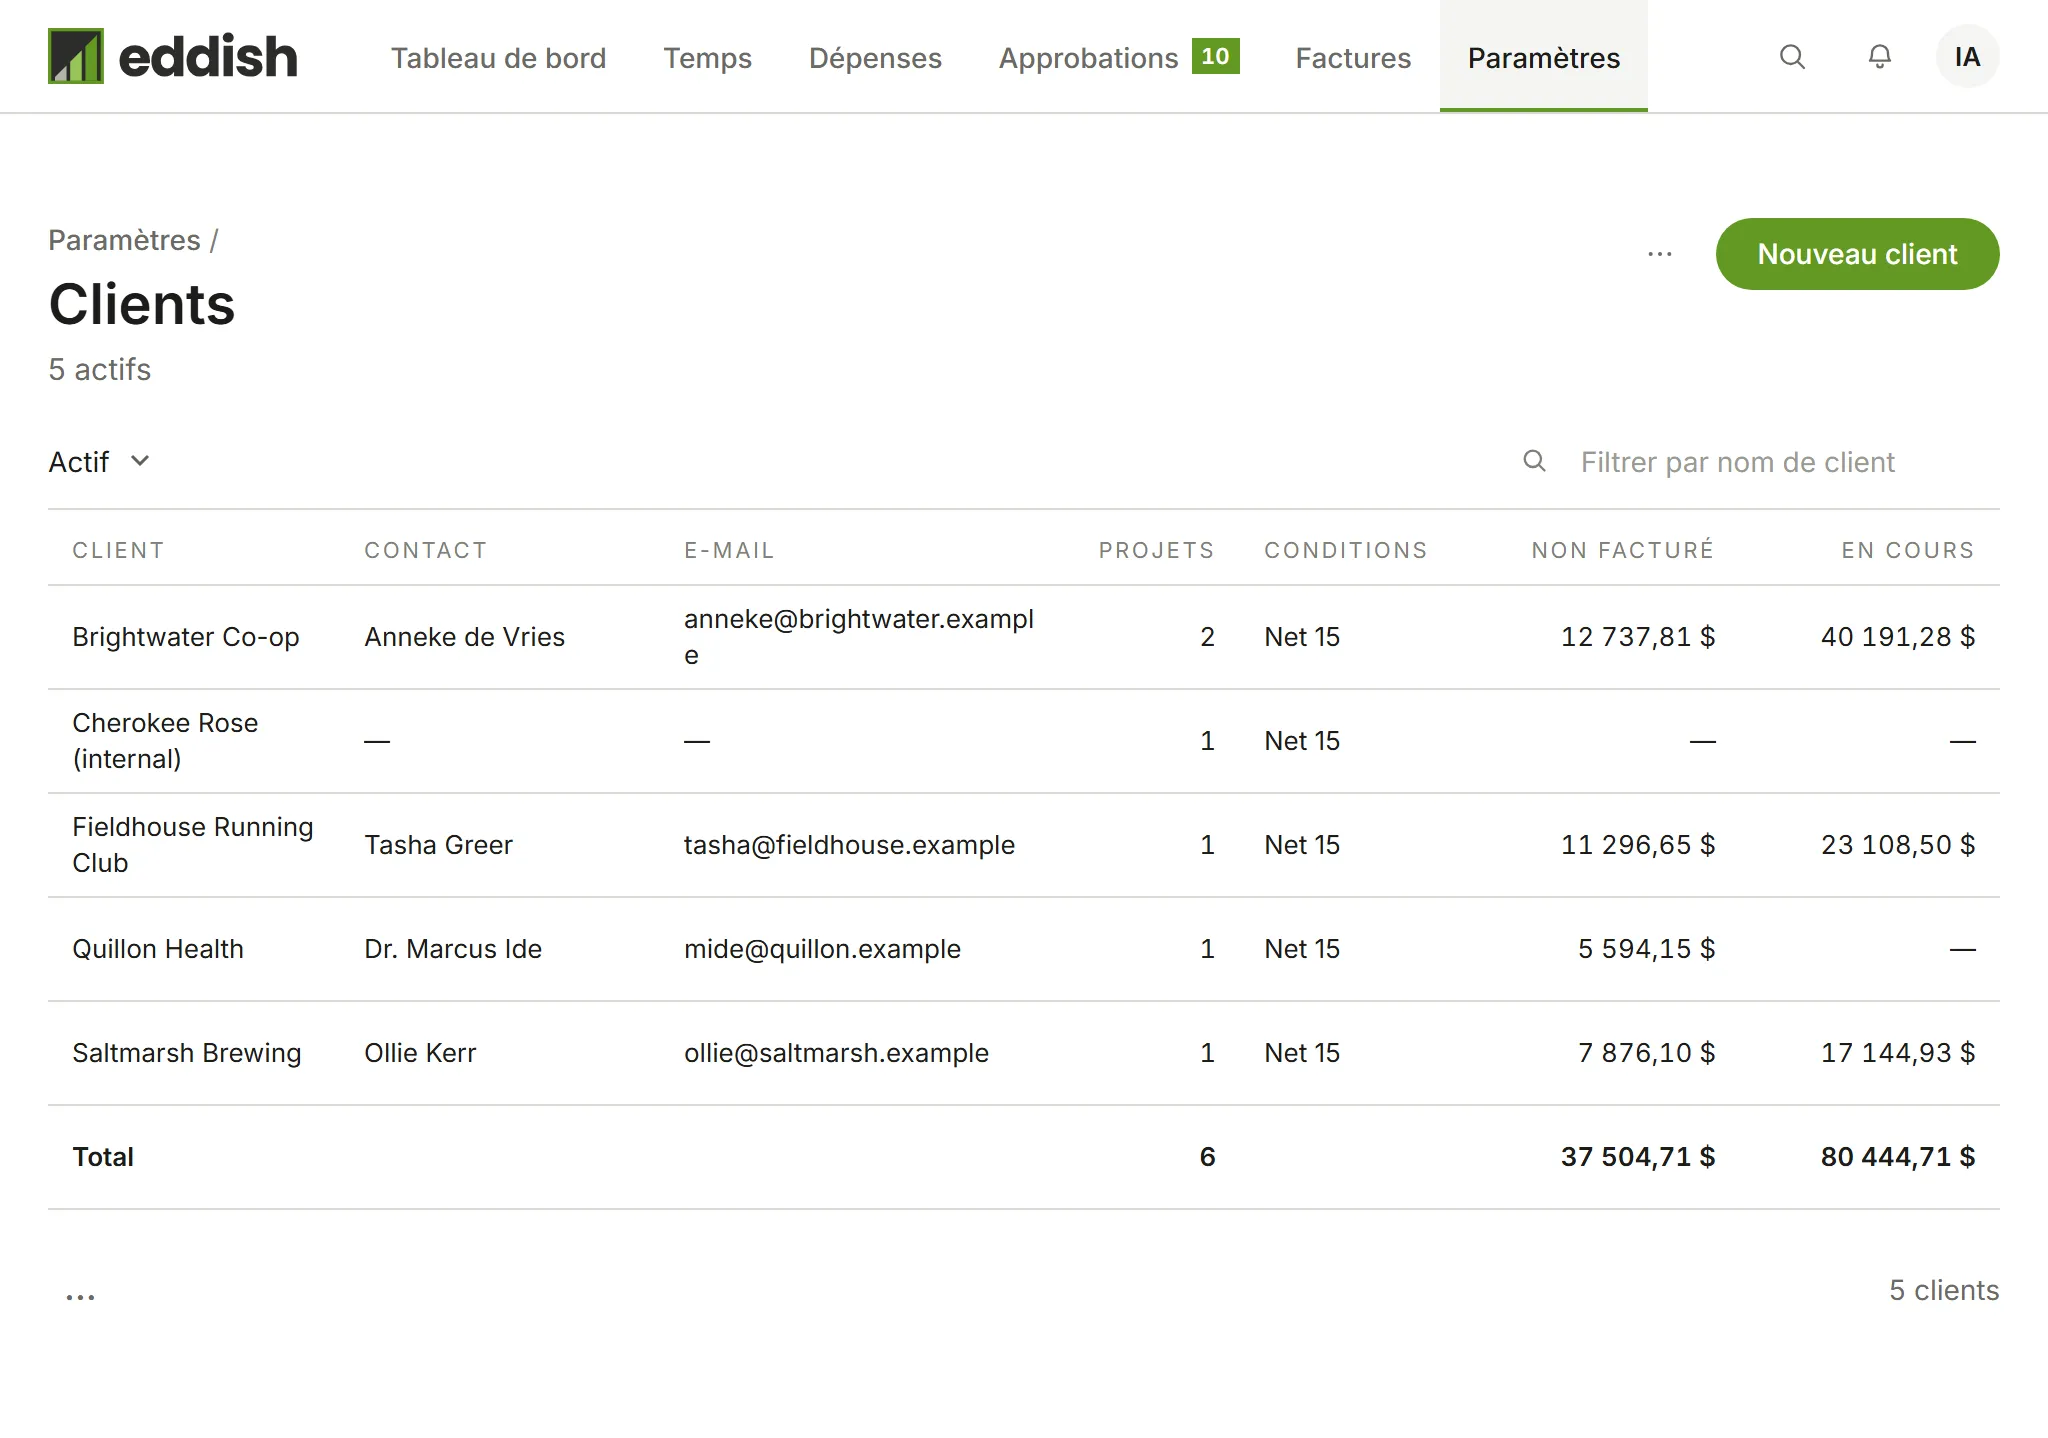Screen dimensions: 2048x1438
Task: Sort by the CONTACT column header
Action: pos(425,550)
